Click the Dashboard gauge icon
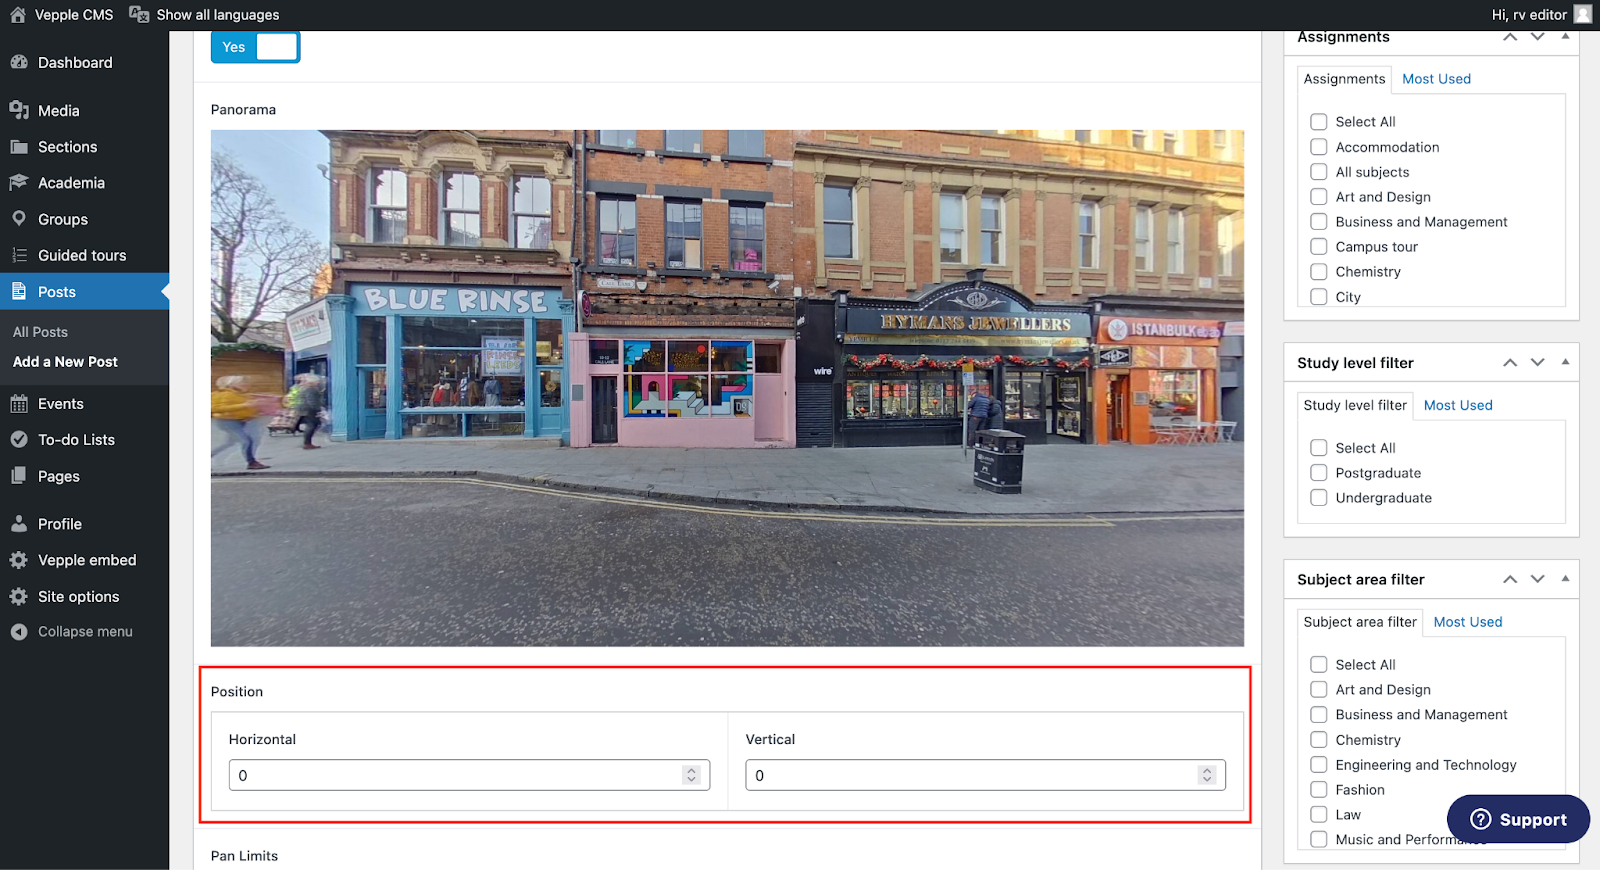Screen dimensions: 1600x870 click(x=19, y=62)
